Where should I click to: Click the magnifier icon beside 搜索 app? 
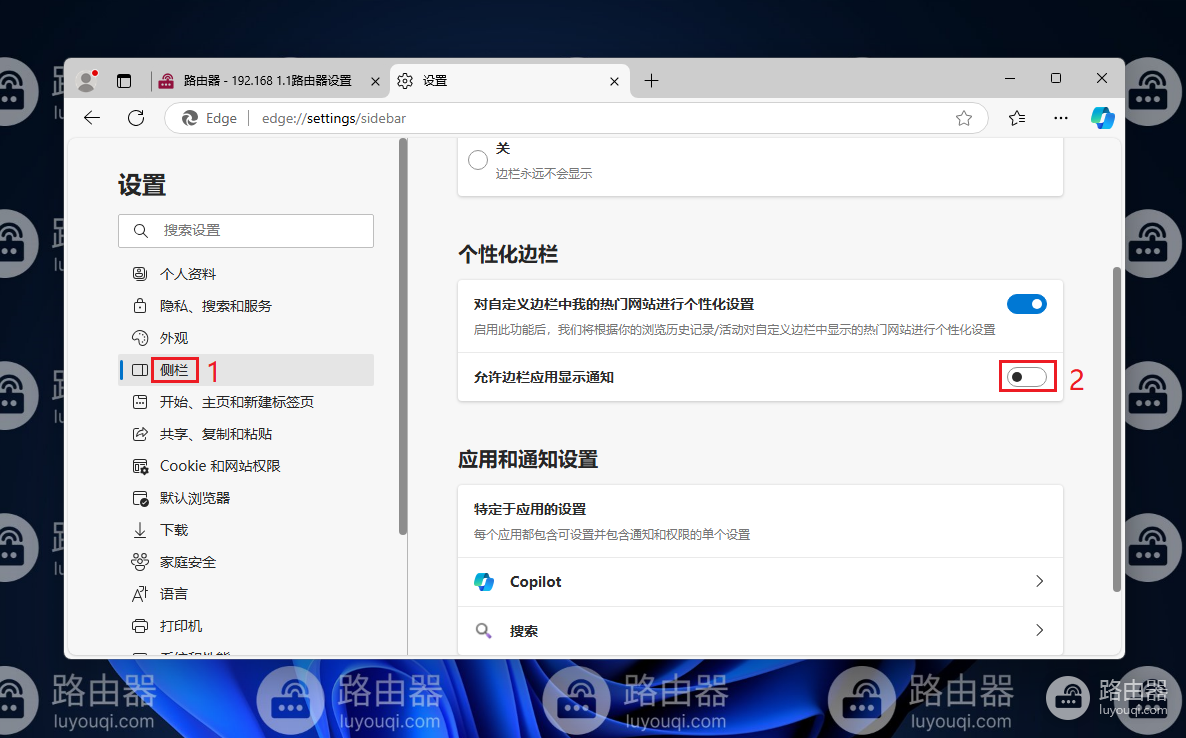(x=483, y=631)
